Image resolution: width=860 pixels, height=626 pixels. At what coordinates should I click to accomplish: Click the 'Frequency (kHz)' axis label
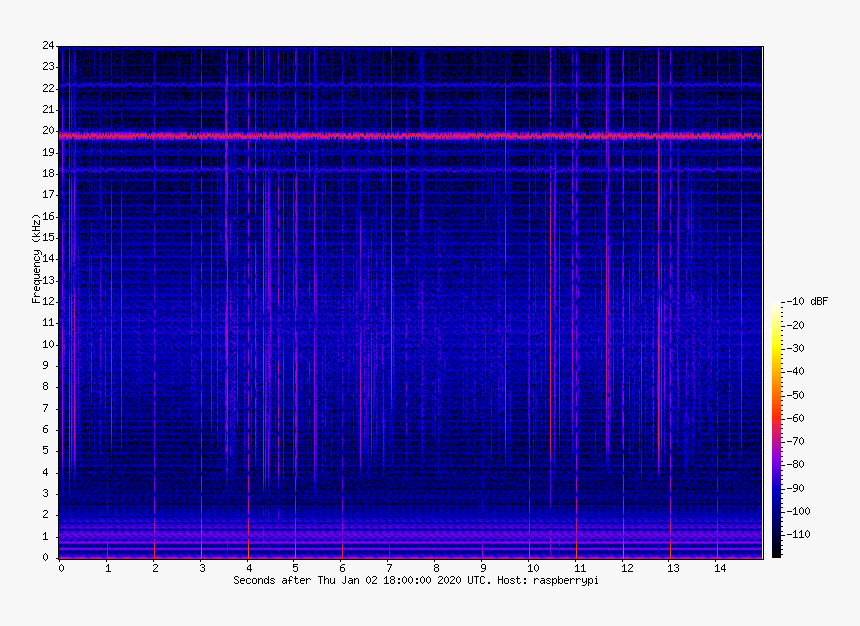coord(36,258)
